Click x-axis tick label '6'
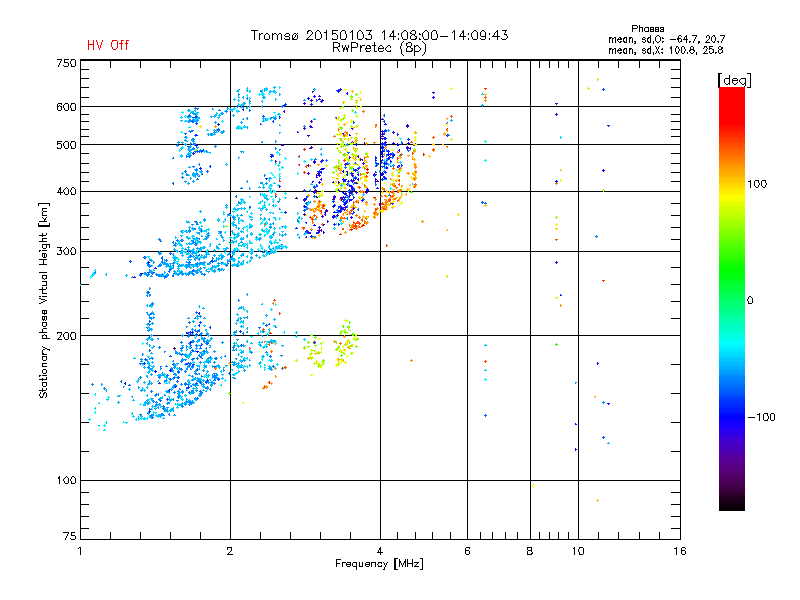The width and height of the screenshot is (800, 600). pyautogui.click(x=467, y=551)
